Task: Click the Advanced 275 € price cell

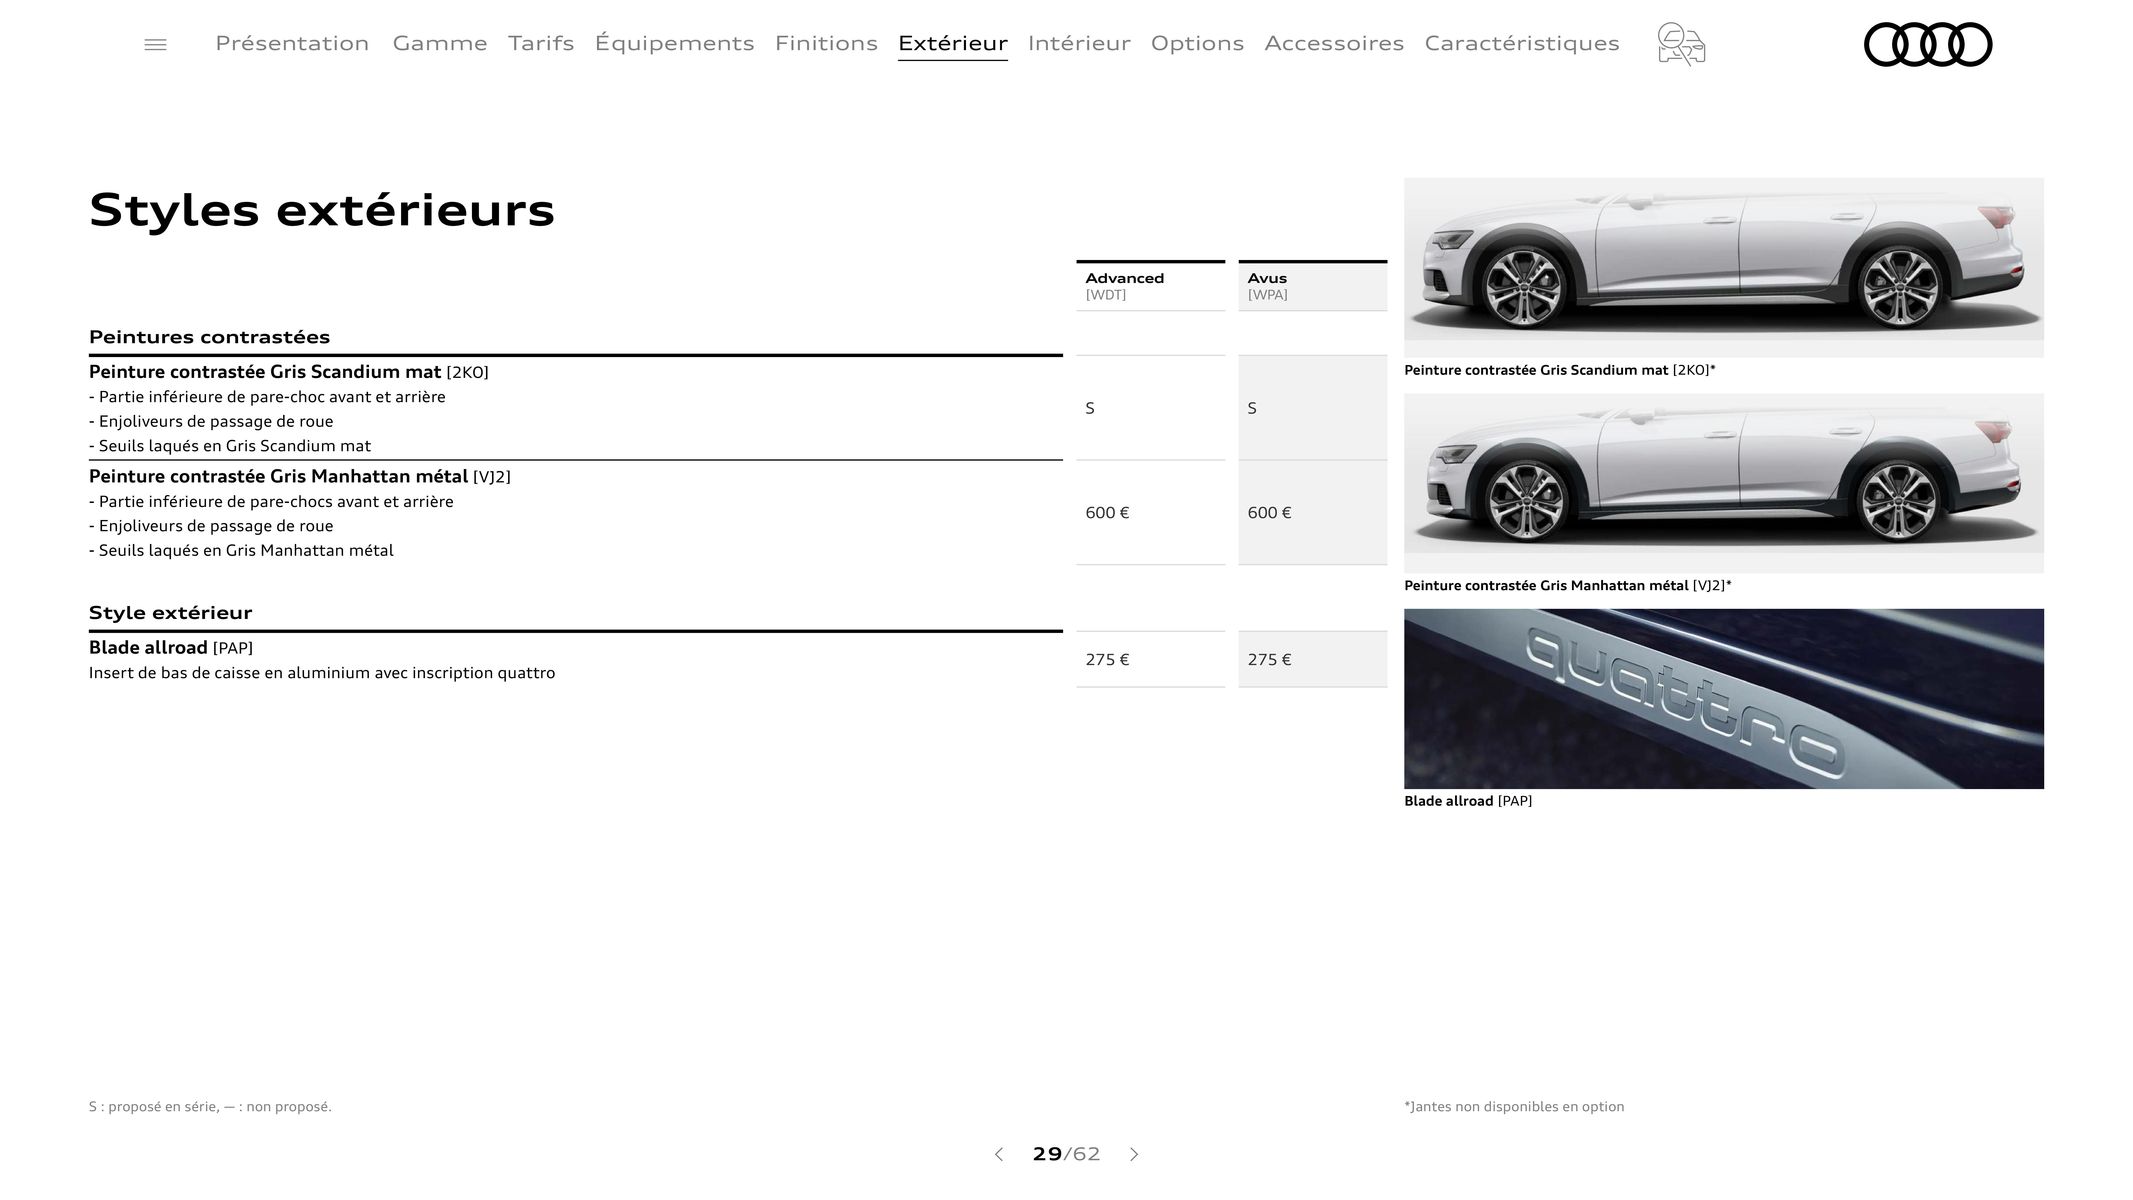Action: 1150,660
